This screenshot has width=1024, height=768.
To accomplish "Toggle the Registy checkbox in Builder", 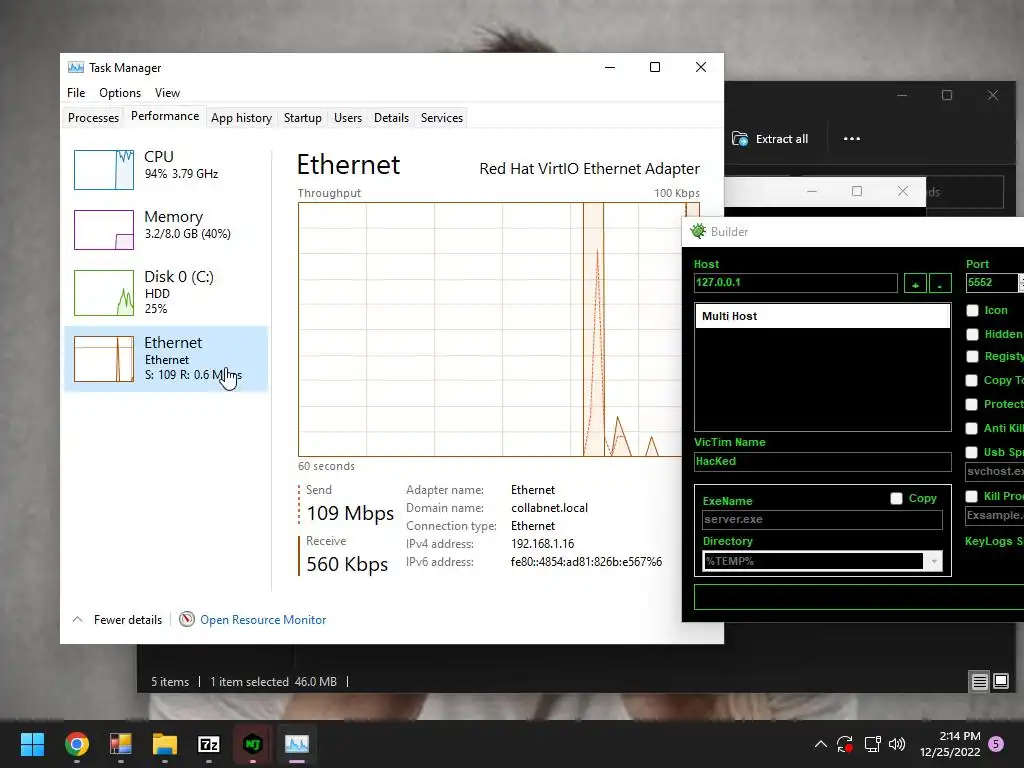I will click(972, 357).
